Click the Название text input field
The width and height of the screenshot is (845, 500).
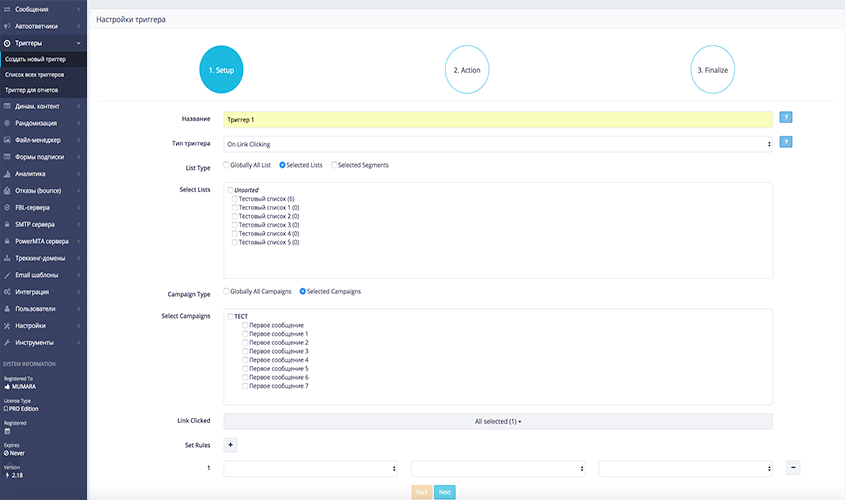(x=498, y=119)
